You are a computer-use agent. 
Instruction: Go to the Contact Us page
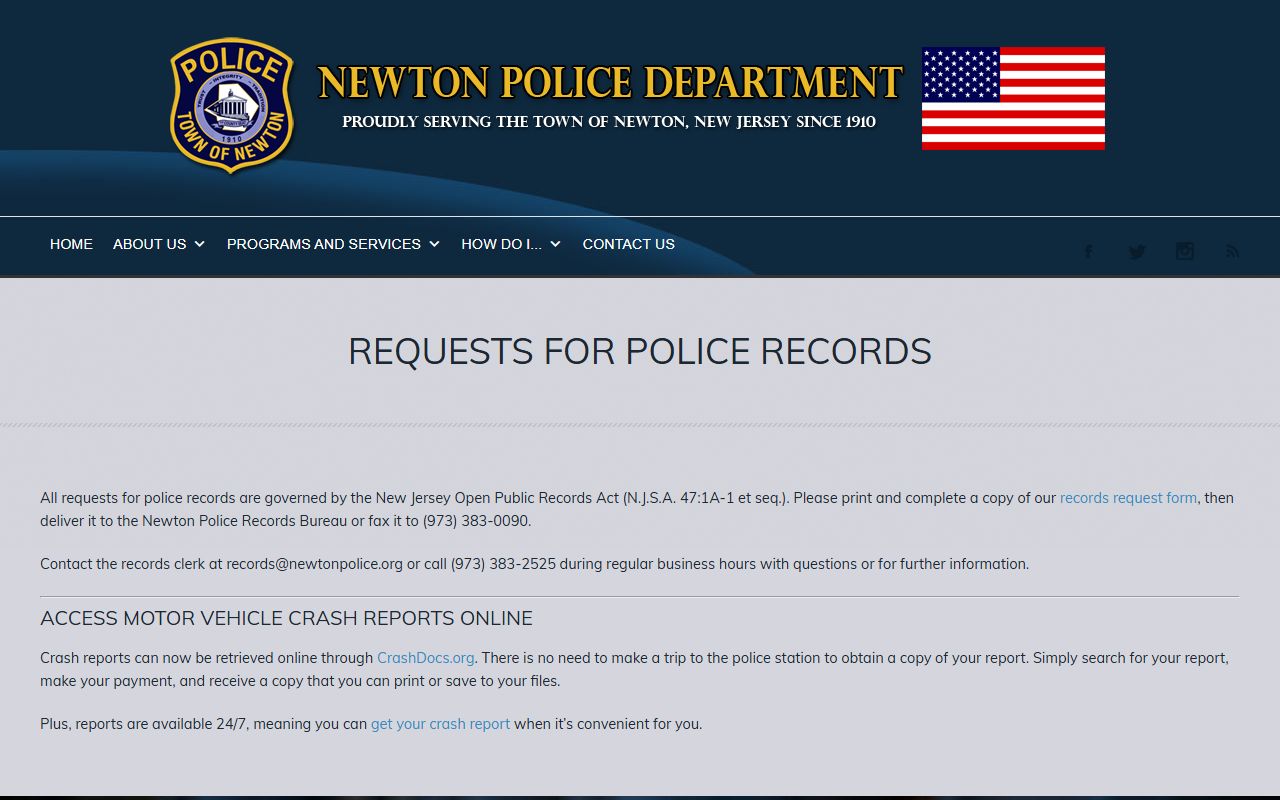click(x=628, y=244)
